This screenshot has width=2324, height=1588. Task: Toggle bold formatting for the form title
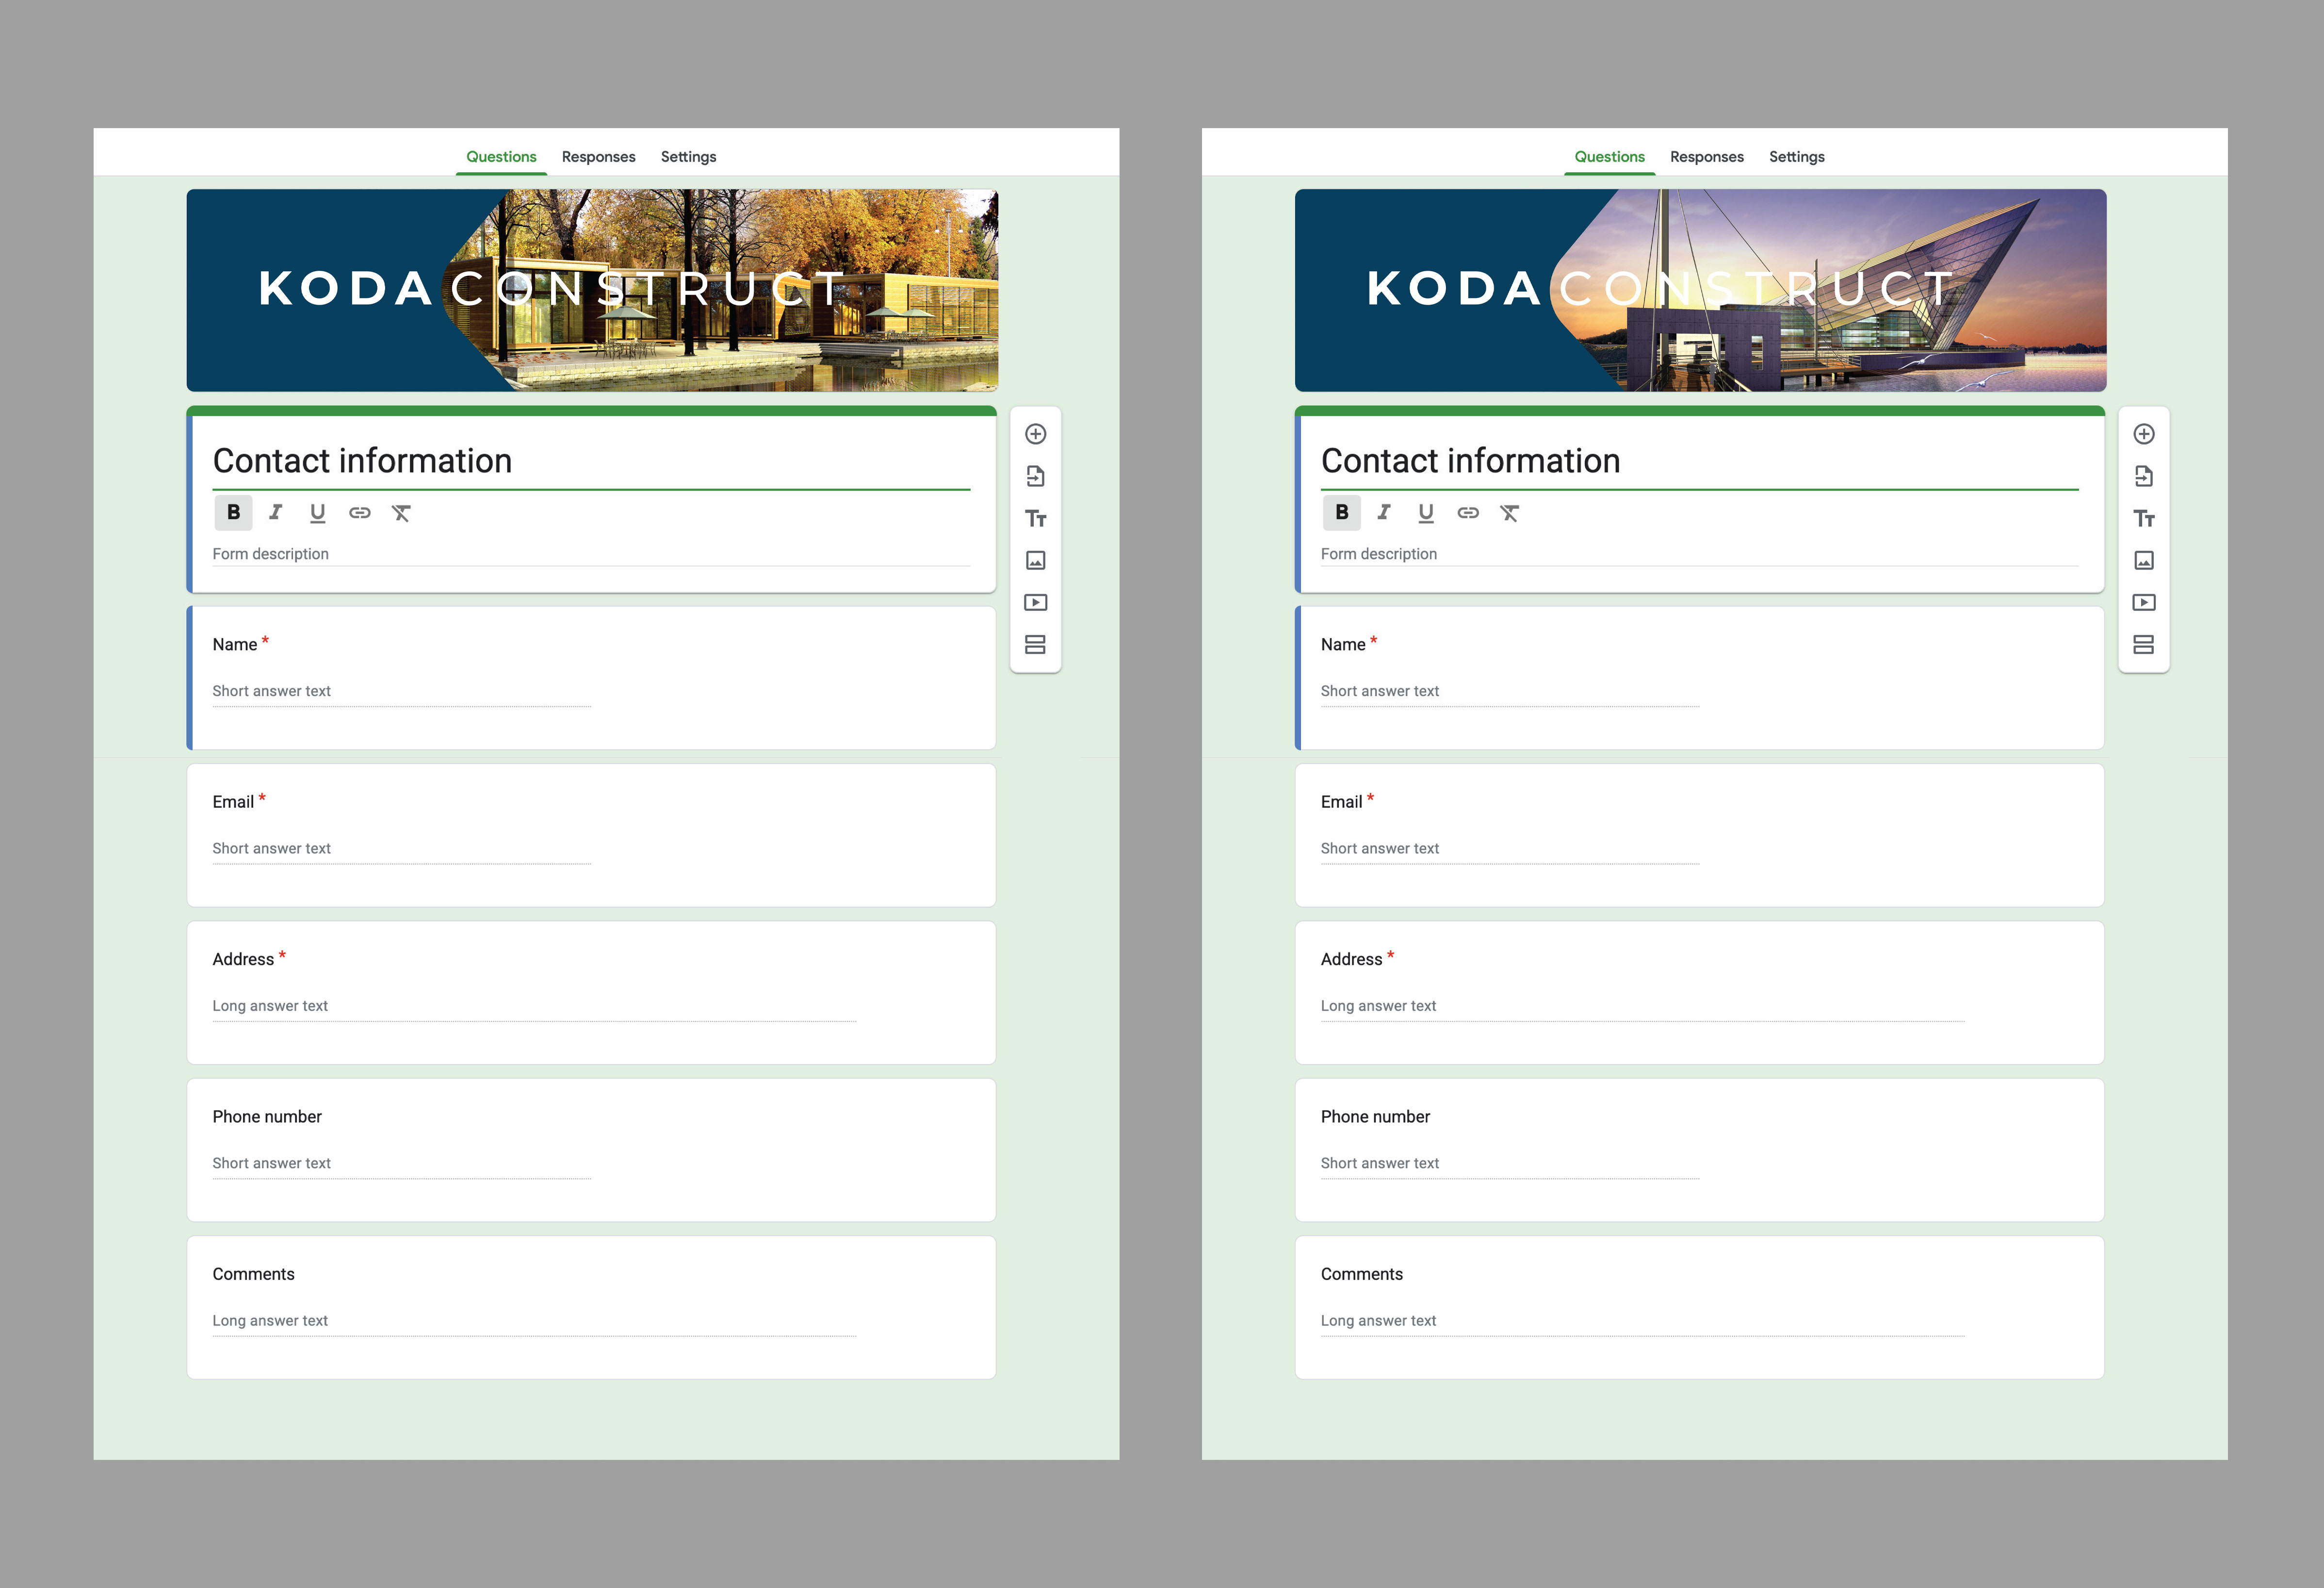pos(234,513)
